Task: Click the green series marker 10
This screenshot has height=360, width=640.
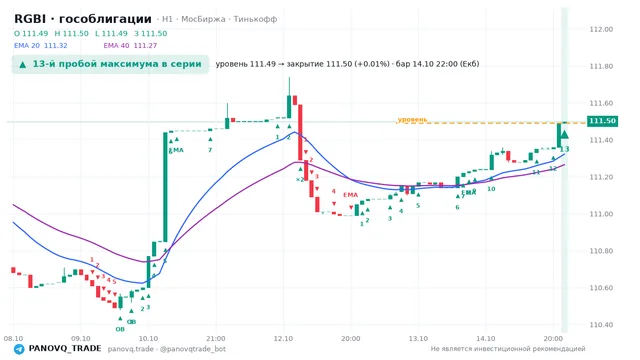Action: tap(491, 189)
